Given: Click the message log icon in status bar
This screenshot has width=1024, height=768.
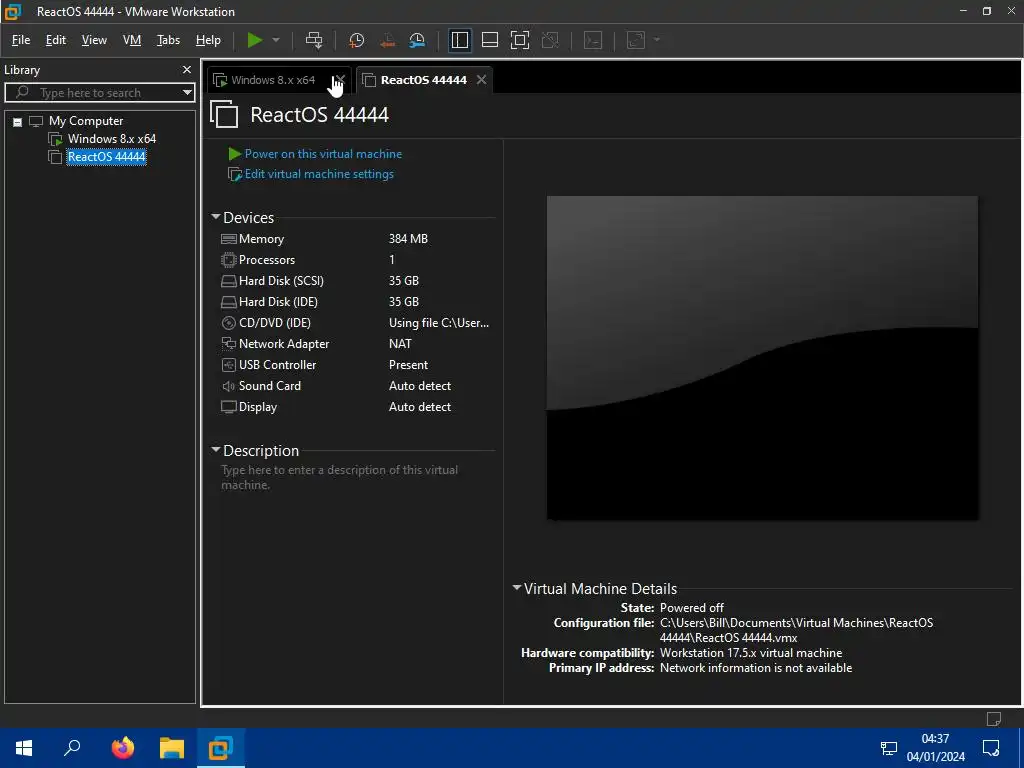Looking at the screenshot, I should 993,719.
